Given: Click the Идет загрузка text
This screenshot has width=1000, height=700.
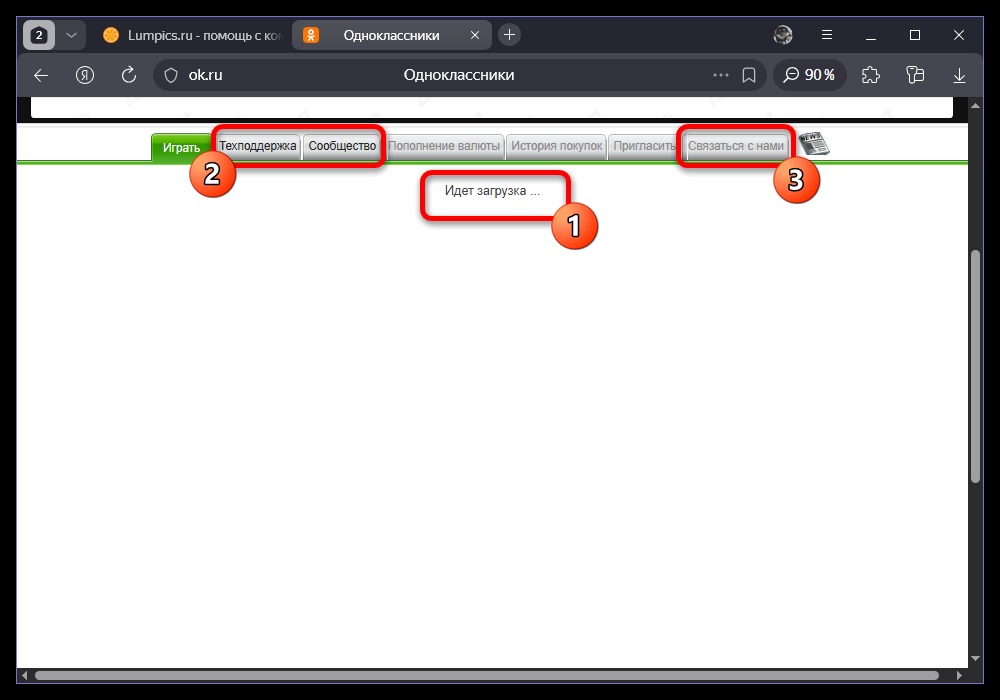Looking at the screenshot, I should 492,191.
